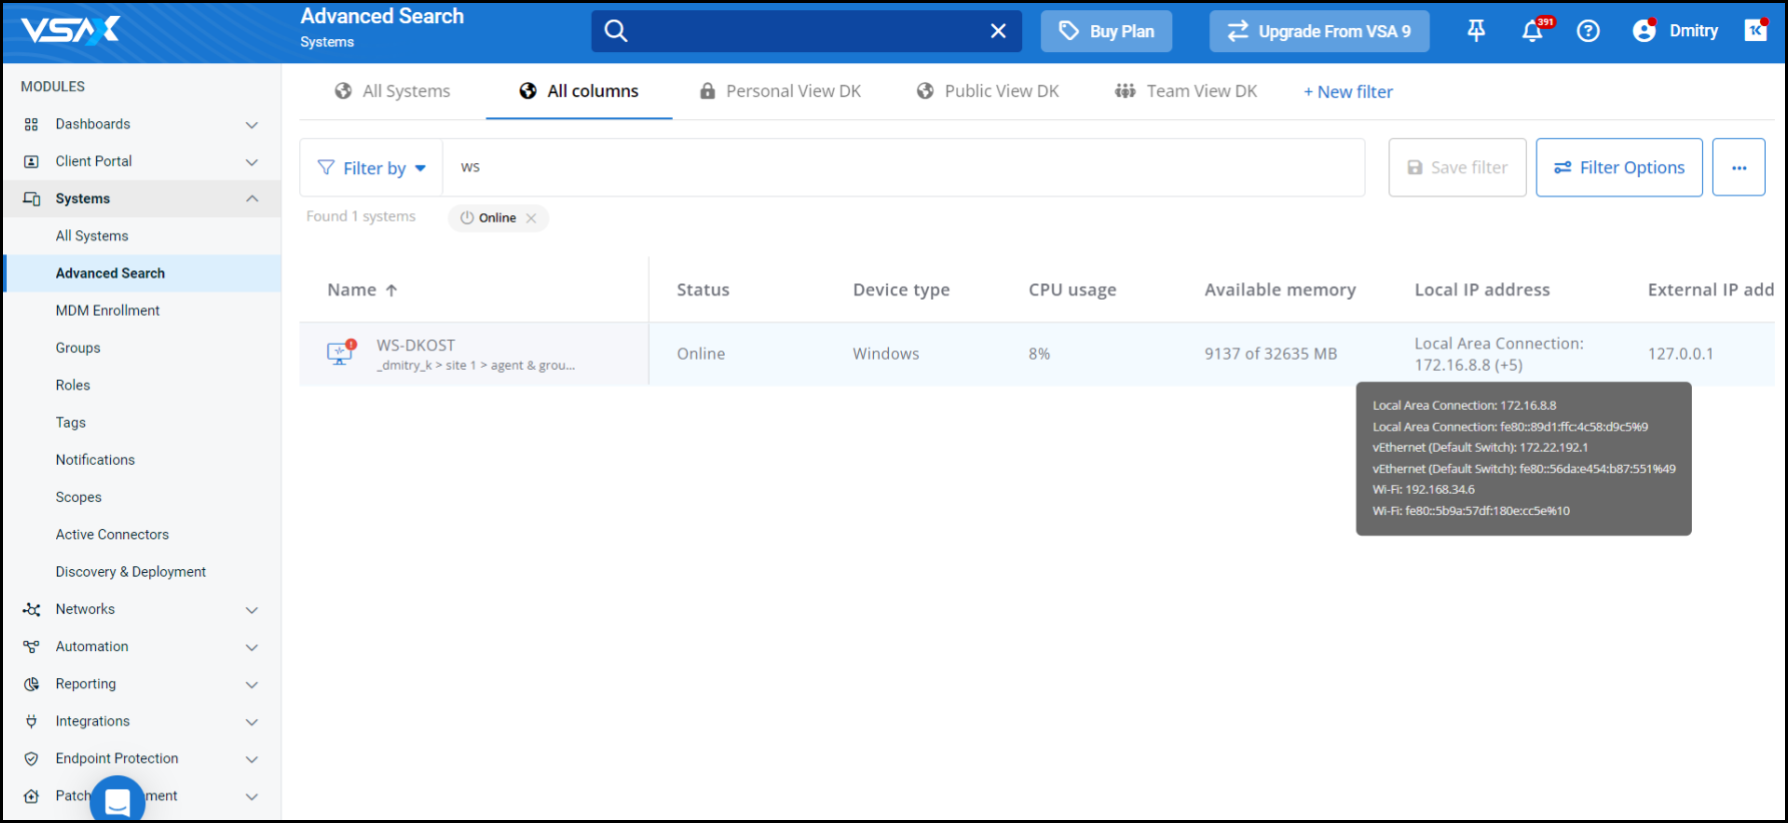Select the All columns tab
This screenshot has height=823, width=1788.
[x=579, y=91]
